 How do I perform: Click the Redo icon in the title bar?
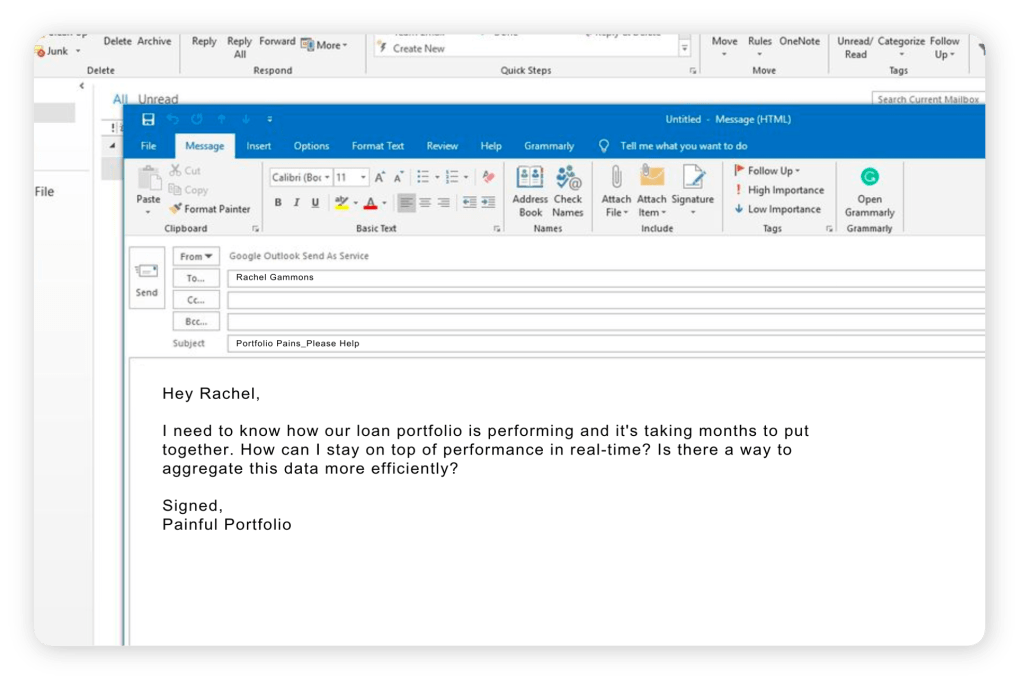(197, 120)
